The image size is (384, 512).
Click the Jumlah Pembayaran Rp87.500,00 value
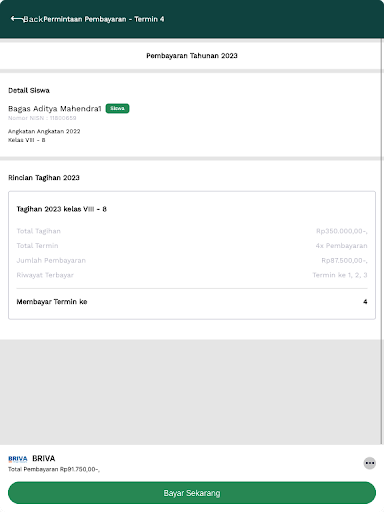coord(344,260)
